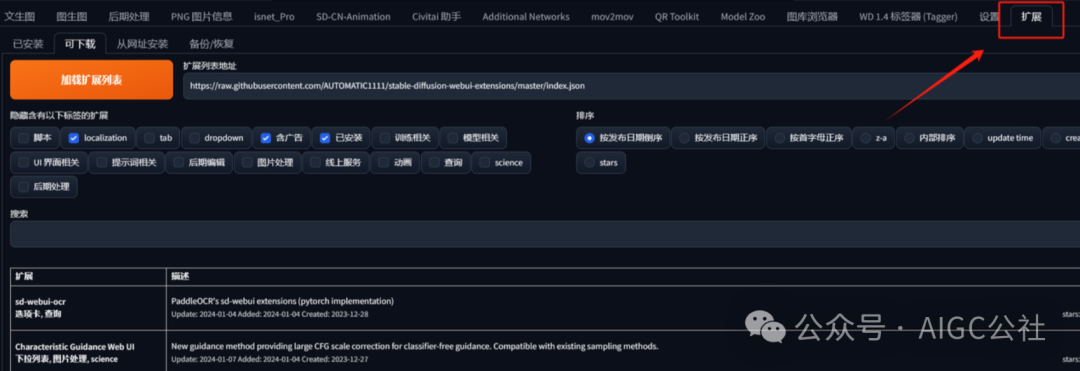Check the science tag checkbox
Image resolution: width=1080 pixels, height=371 pixels.
click(485, 162)
